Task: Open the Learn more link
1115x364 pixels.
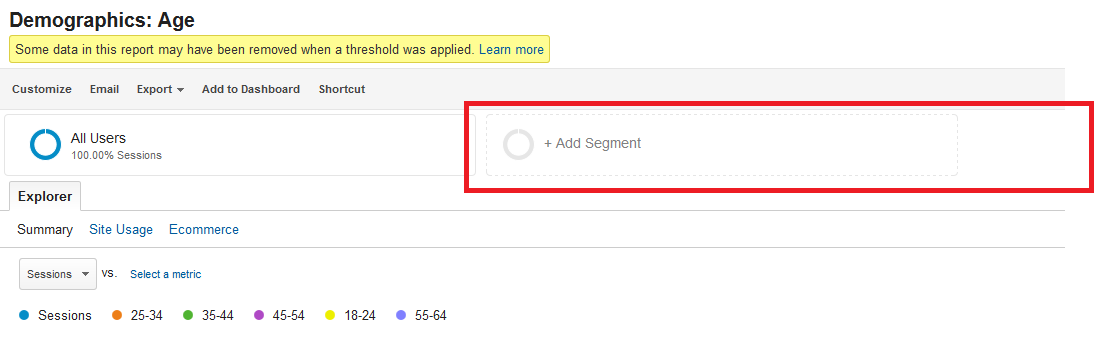Action: pos(511,50)
